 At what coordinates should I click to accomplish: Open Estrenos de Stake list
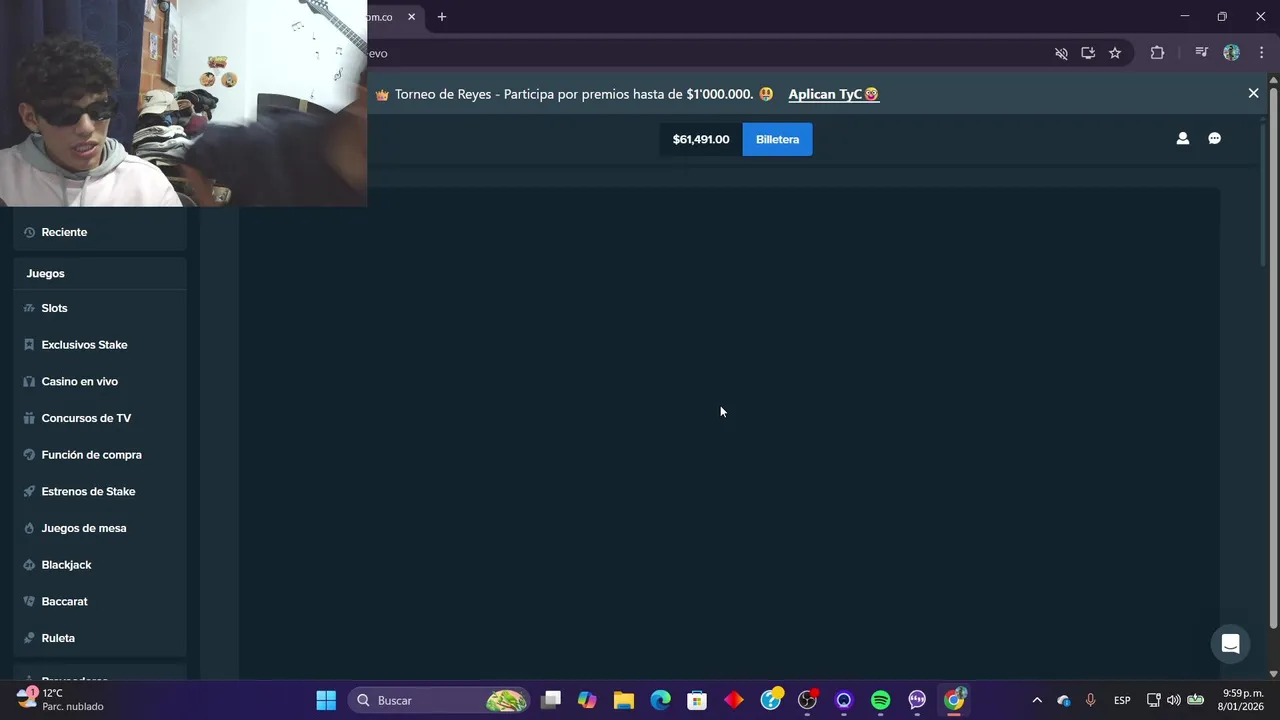[x=100, y=491]
